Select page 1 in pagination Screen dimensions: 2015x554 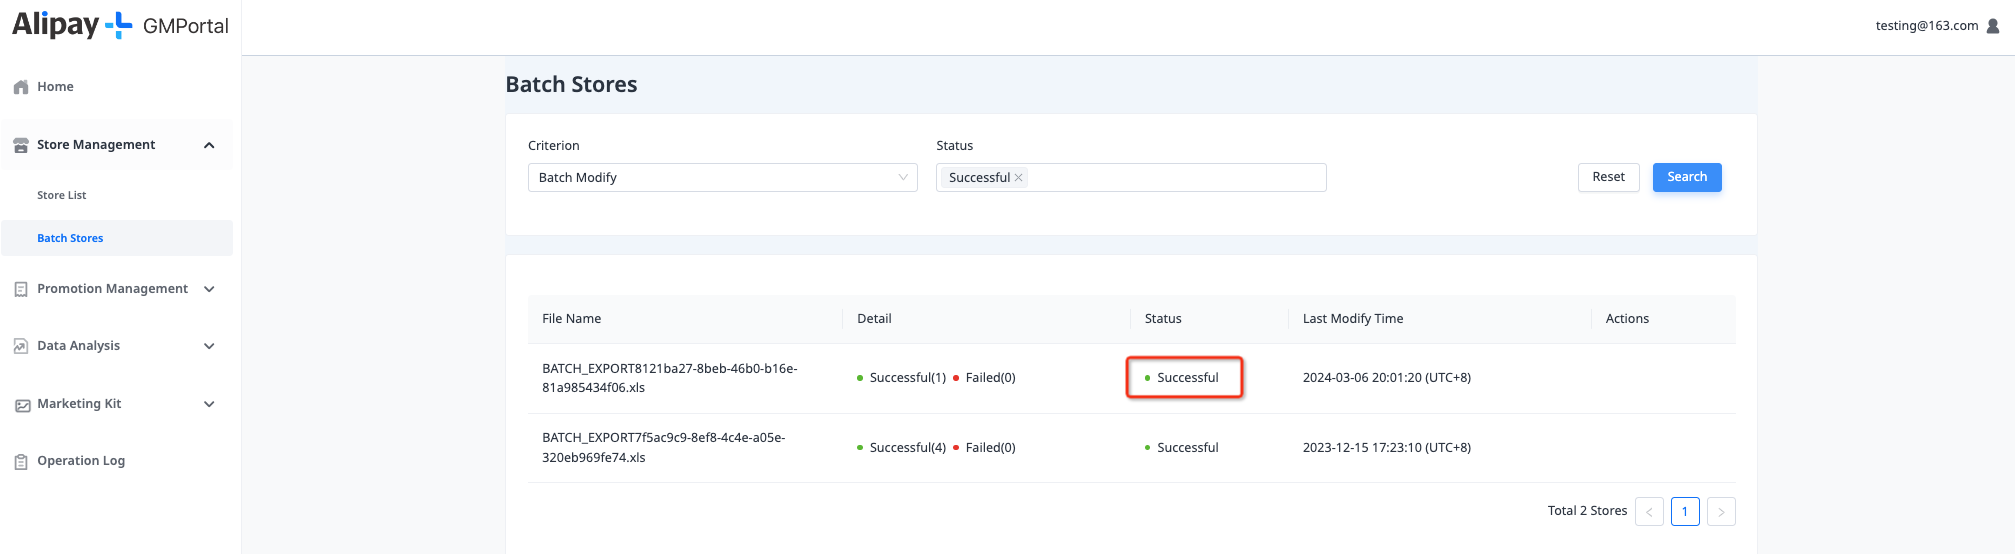pyautogui.click(x=1684, y=512)
